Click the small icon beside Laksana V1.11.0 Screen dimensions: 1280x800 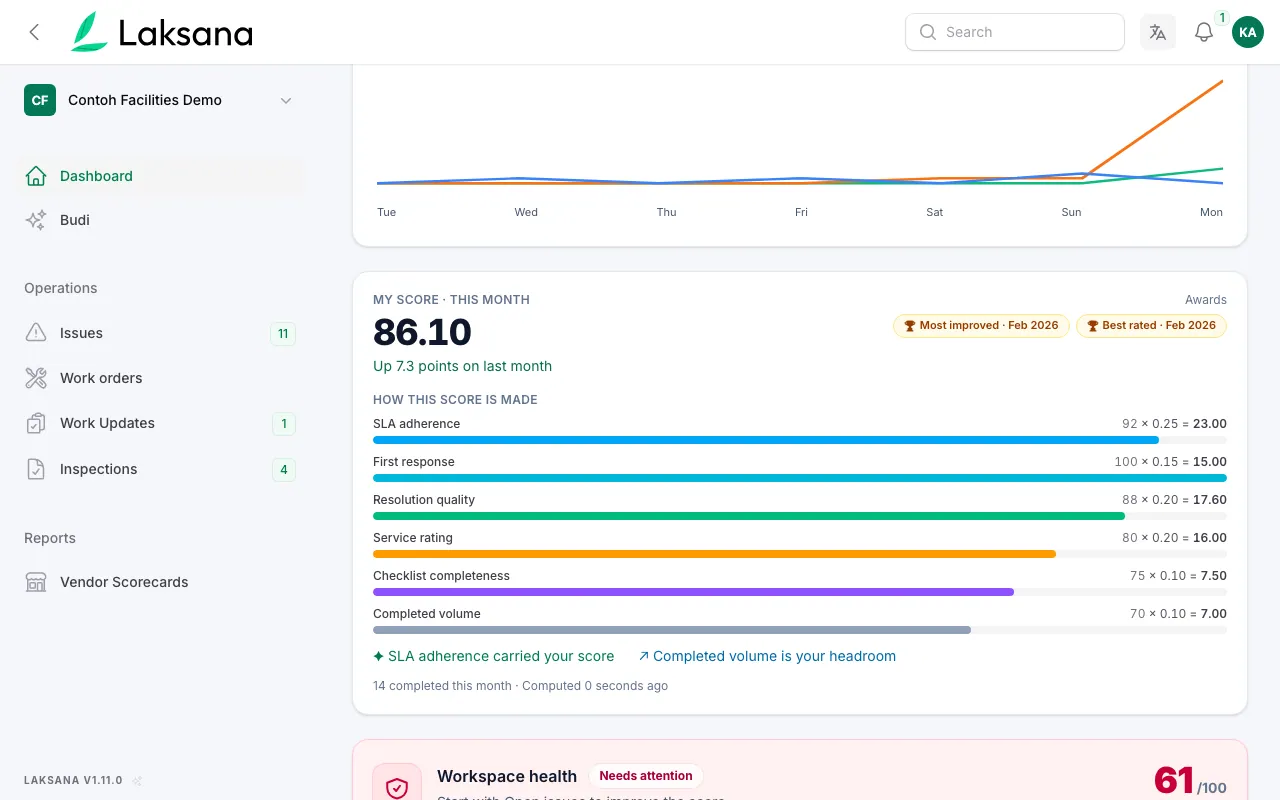(x=137, y=781)
